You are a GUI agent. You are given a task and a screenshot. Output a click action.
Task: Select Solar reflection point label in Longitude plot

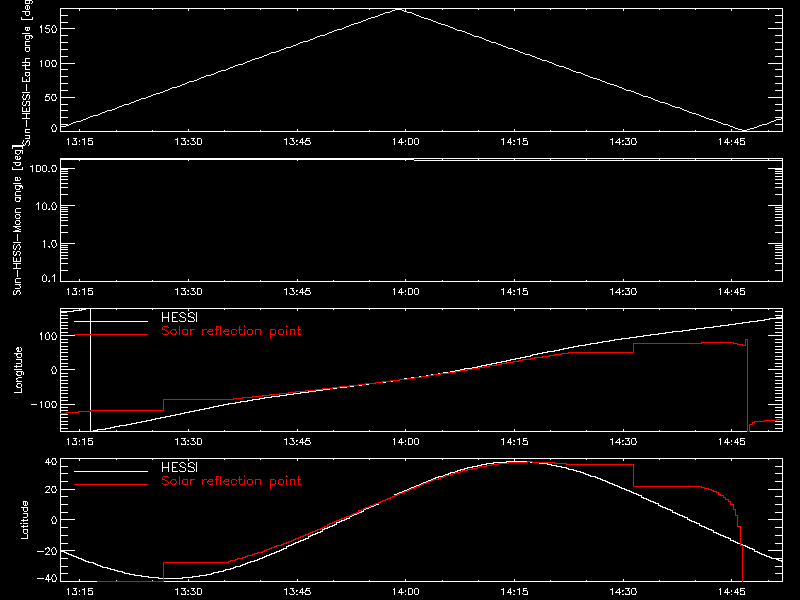(231, 331)
